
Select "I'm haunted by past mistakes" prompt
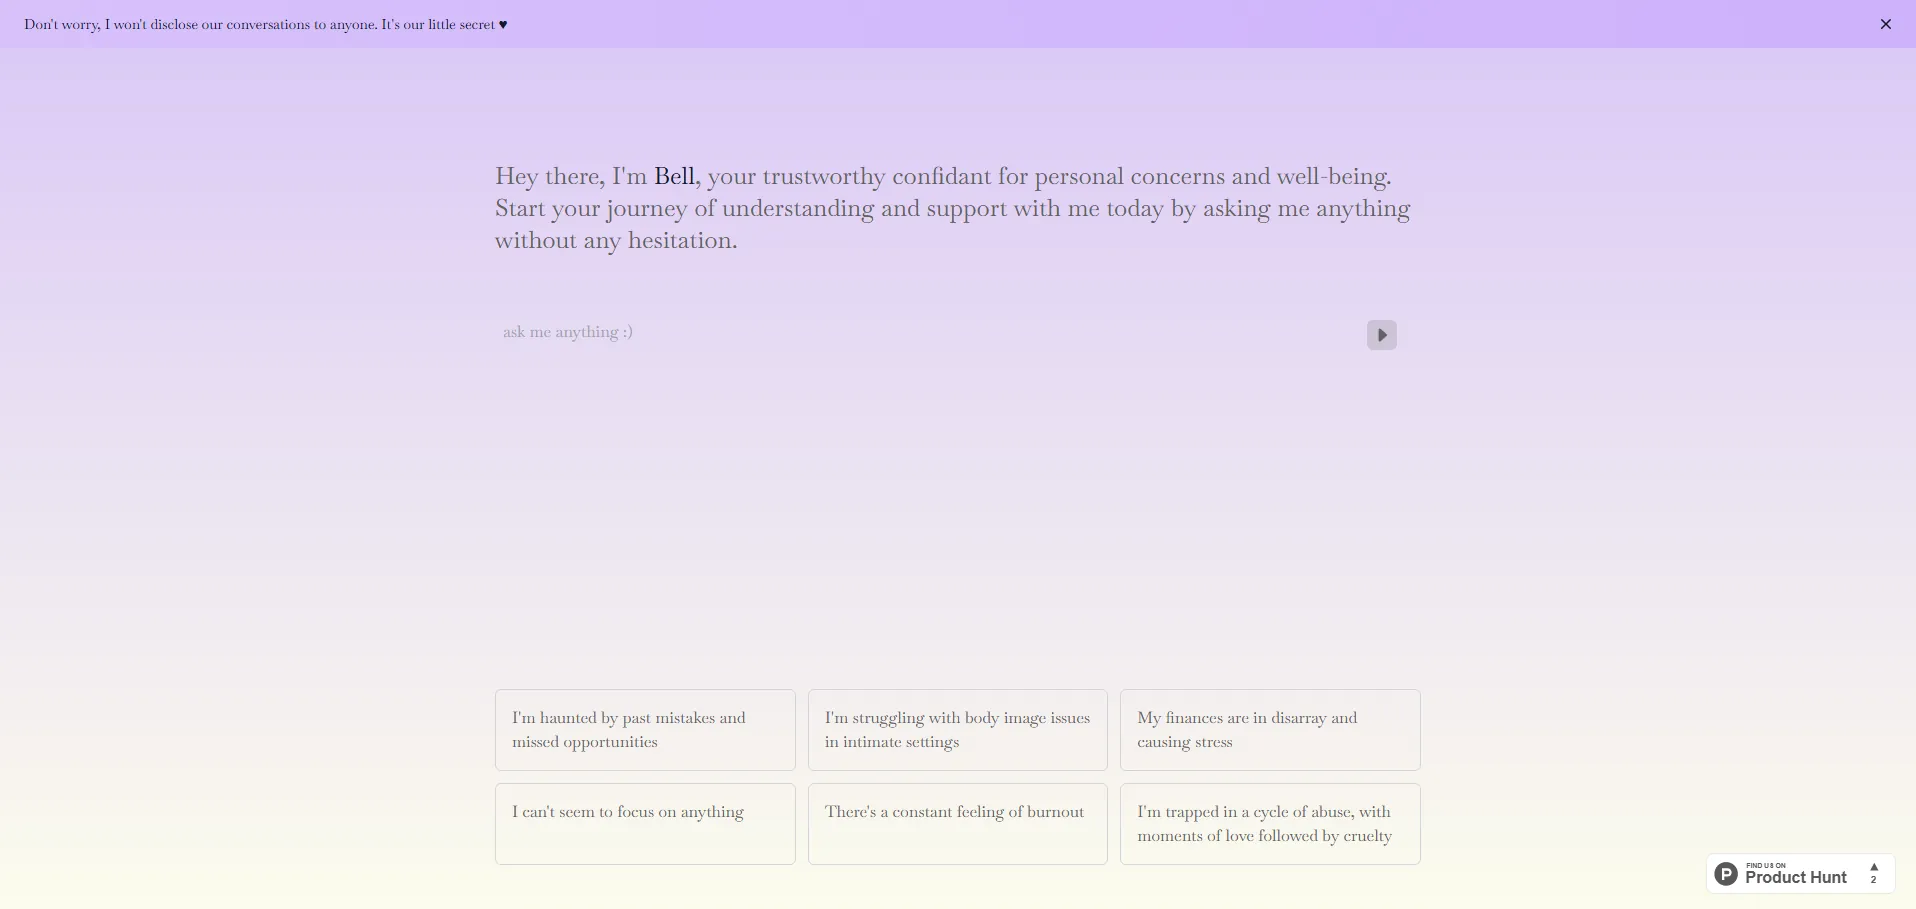(645, 730)
